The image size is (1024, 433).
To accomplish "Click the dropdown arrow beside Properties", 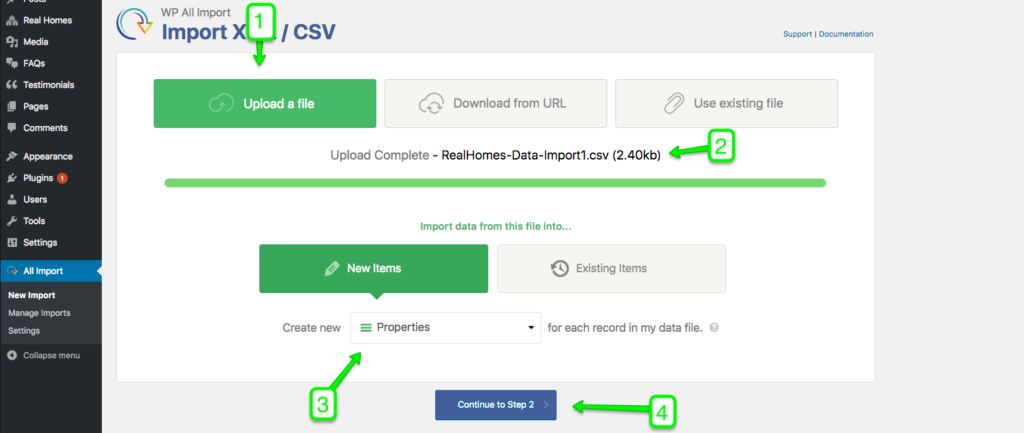I will point(531,328).
